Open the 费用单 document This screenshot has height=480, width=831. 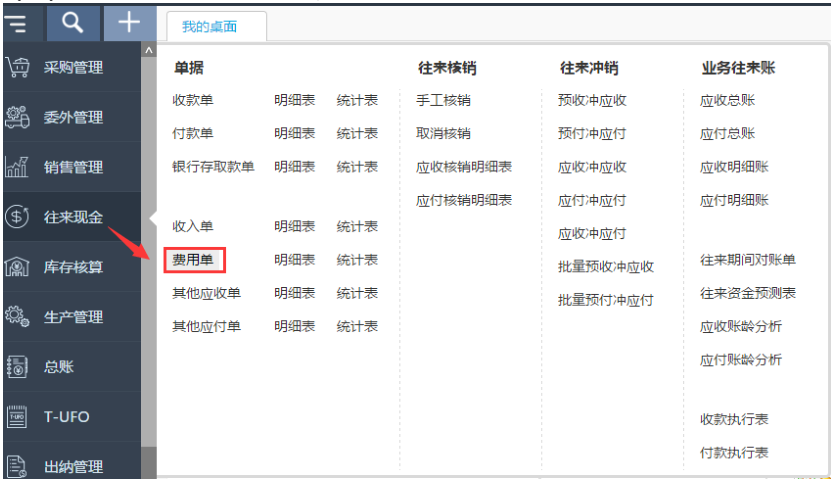pos(193,260)
